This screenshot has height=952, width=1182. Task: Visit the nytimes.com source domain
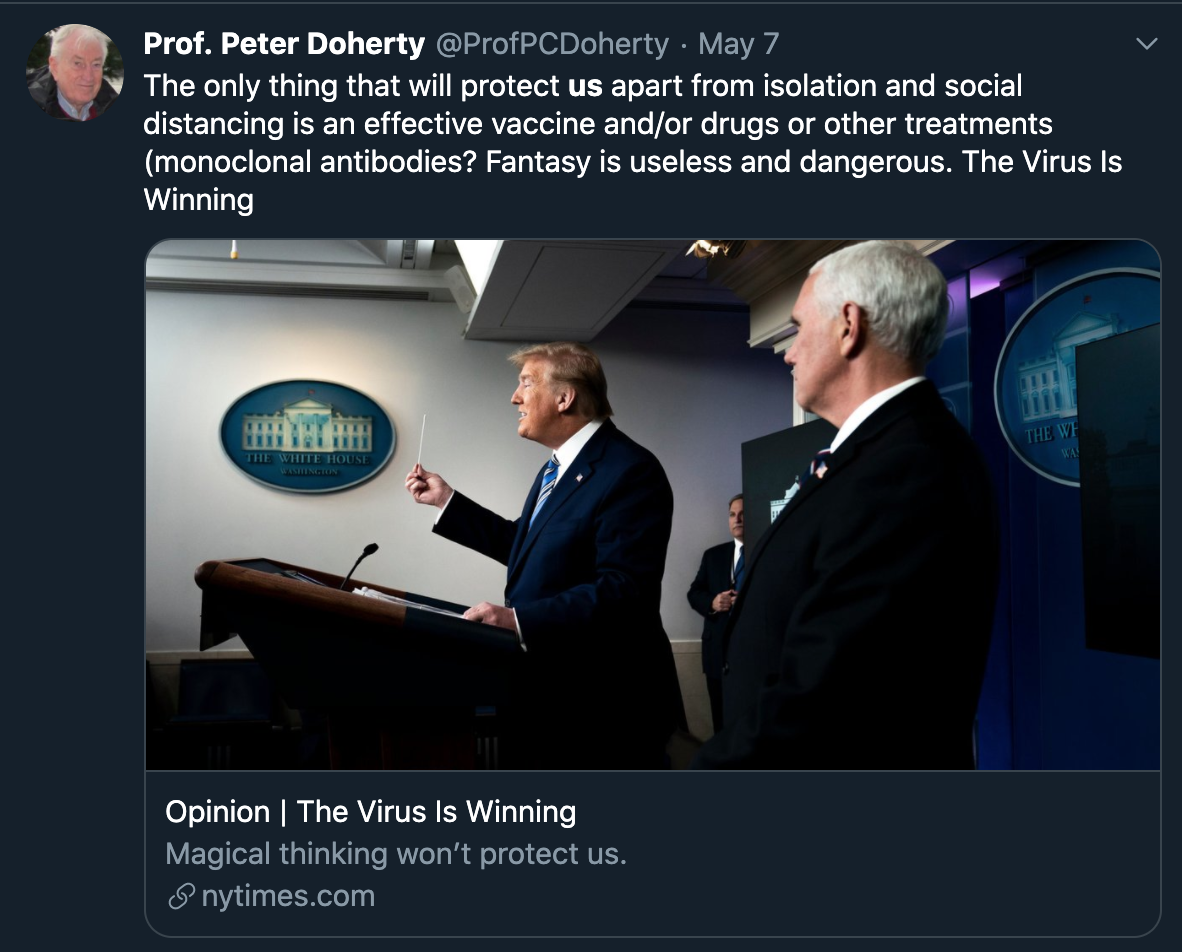(288, 896)
